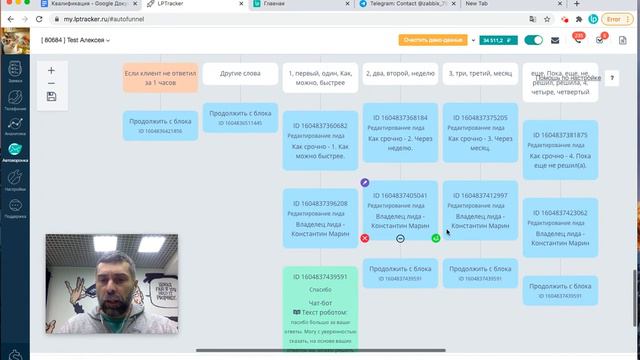Viewport: 640px width, 360px height.
Task: Open the translate page icon in address bar
Action: pyautogui.click(x=533, y=19)
